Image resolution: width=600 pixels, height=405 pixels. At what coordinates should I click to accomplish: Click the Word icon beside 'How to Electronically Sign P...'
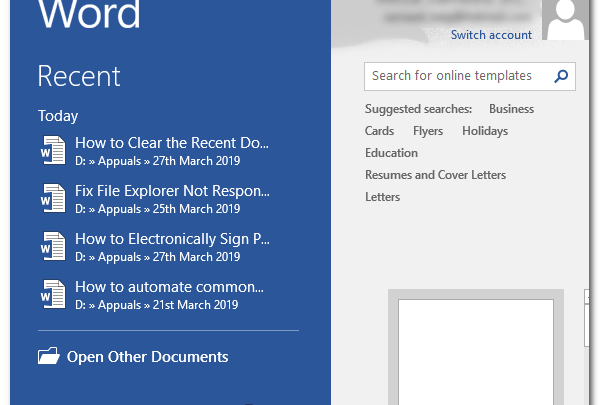(x=50, y=247)
